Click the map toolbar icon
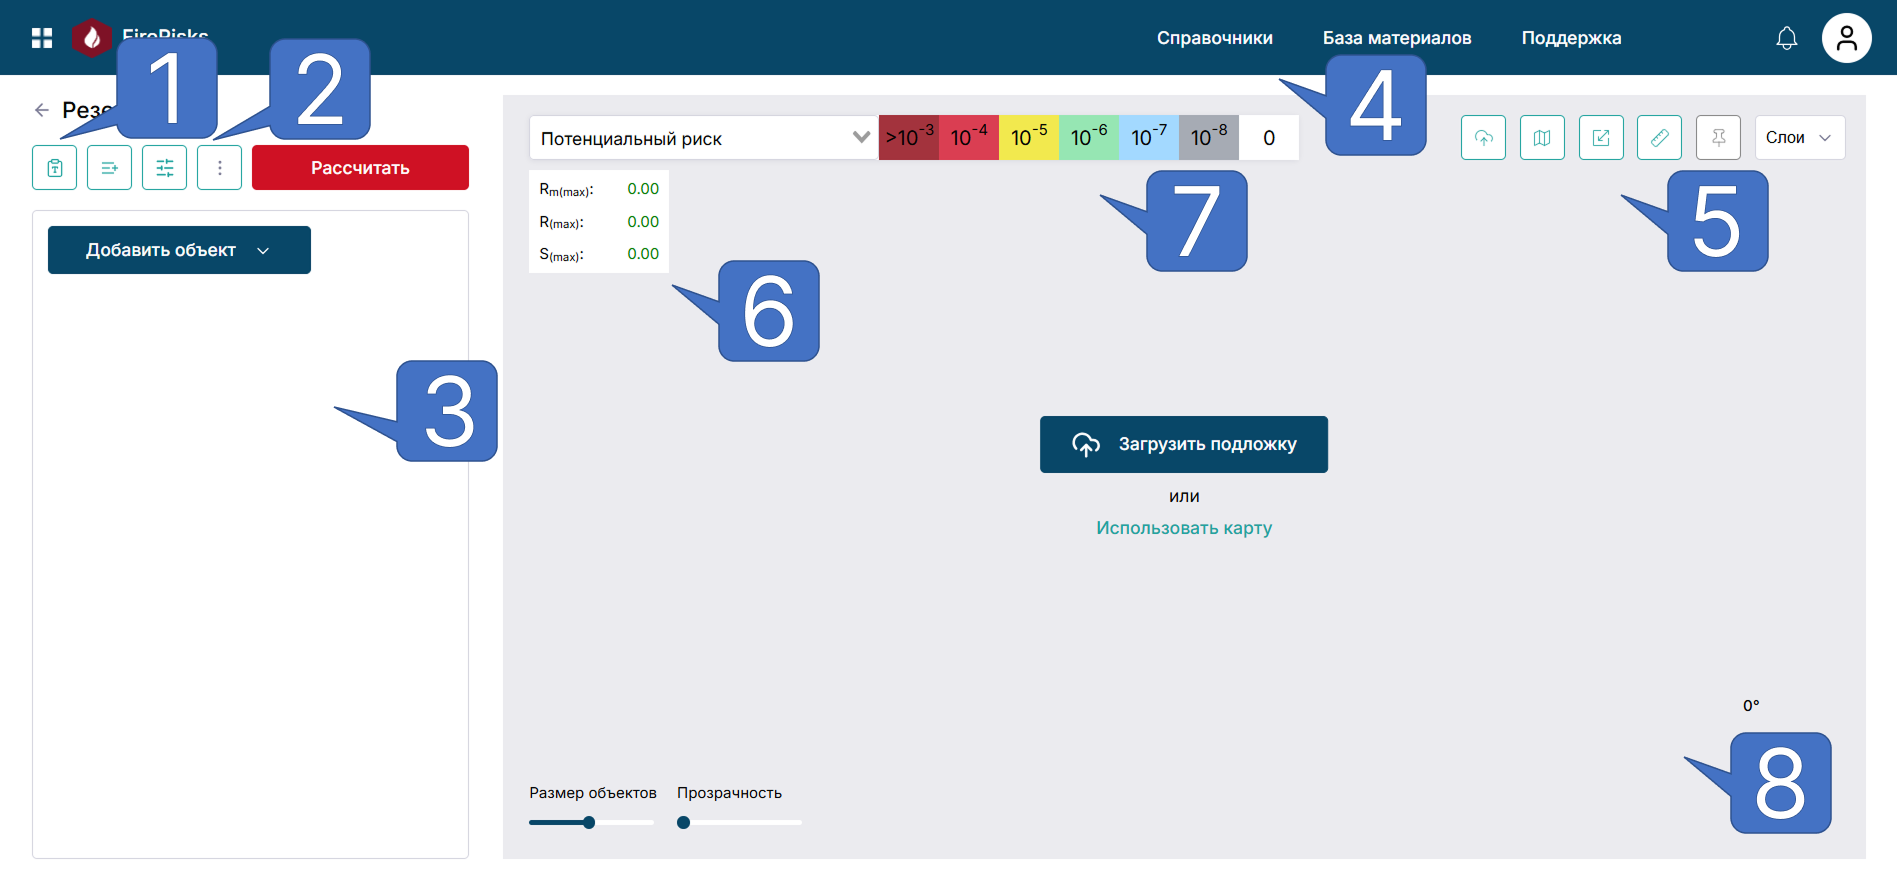The width and height of the screenshot is (1897, 875). (x=1542, y=138)
